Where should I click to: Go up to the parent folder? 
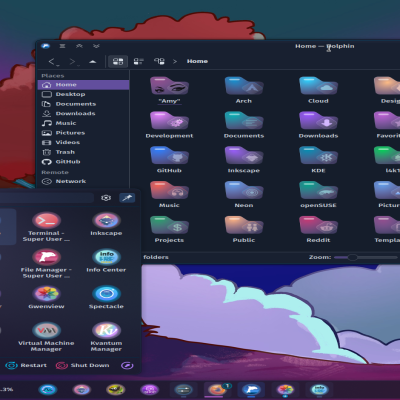93,61
